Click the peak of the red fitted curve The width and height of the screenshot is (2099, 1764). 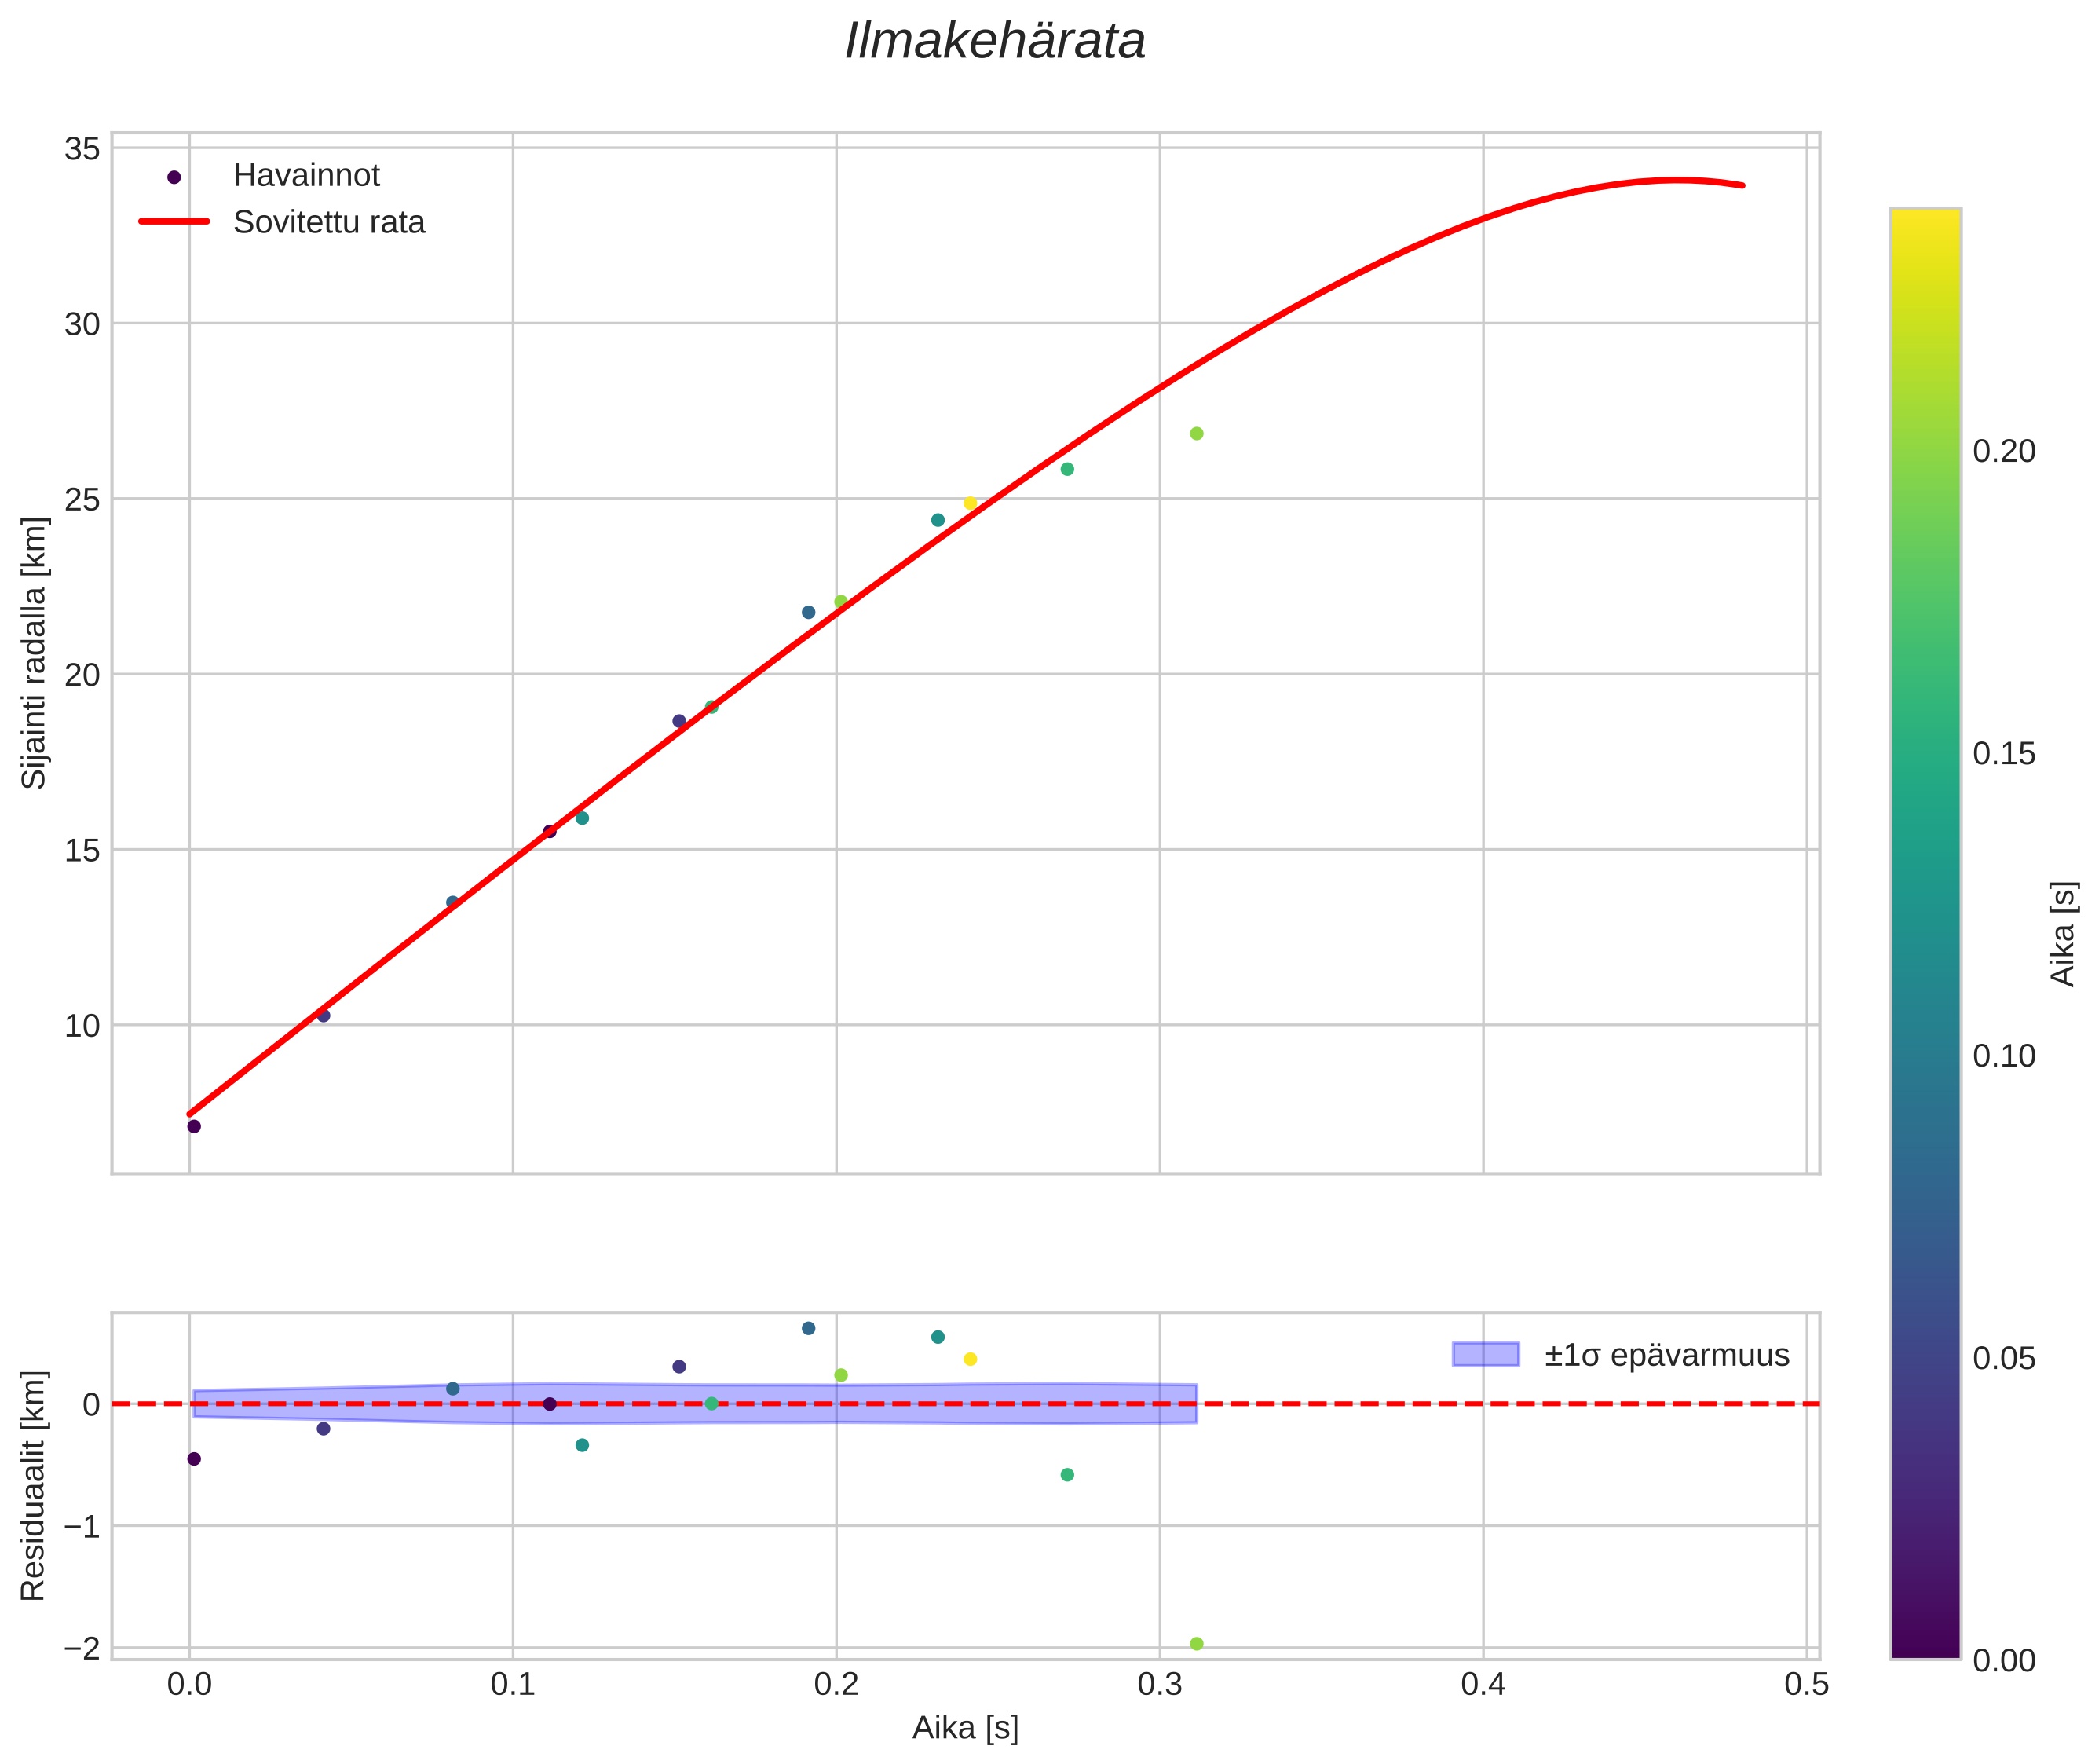click(1676, 180)
